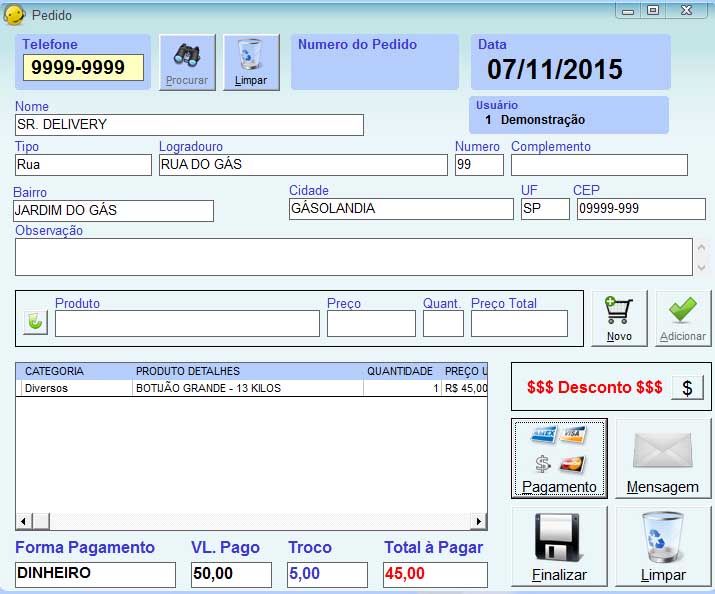The height and width of the screenshot is (594, 715).
Task: Click the green product lookup icon
Action: tap(36, 321)
